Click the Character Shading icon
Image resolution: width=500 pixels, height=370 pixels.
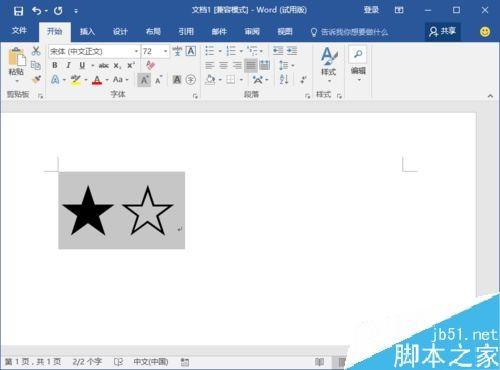click(177, 80)
